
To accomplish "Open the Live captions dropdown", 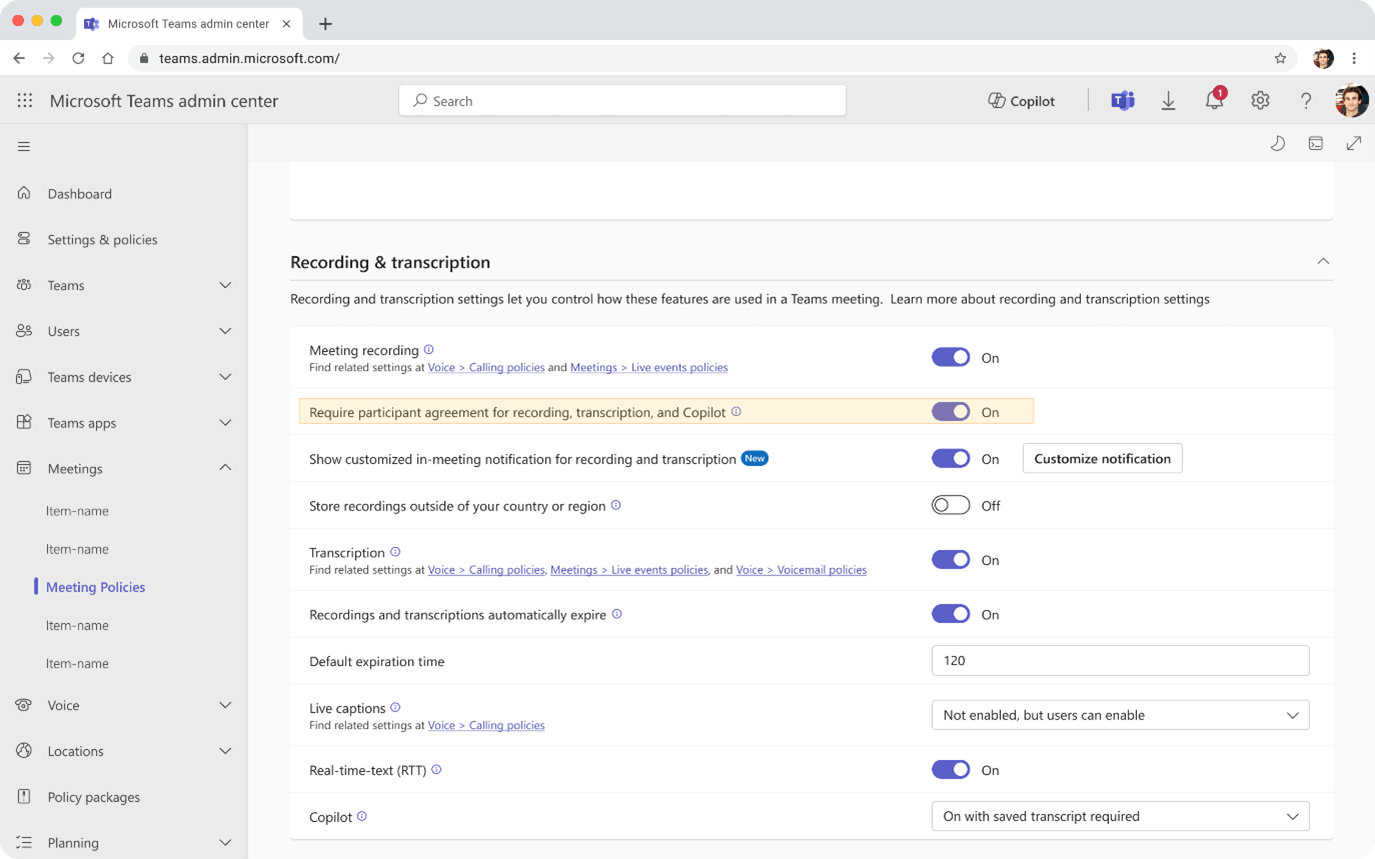I will [1120, 715].
